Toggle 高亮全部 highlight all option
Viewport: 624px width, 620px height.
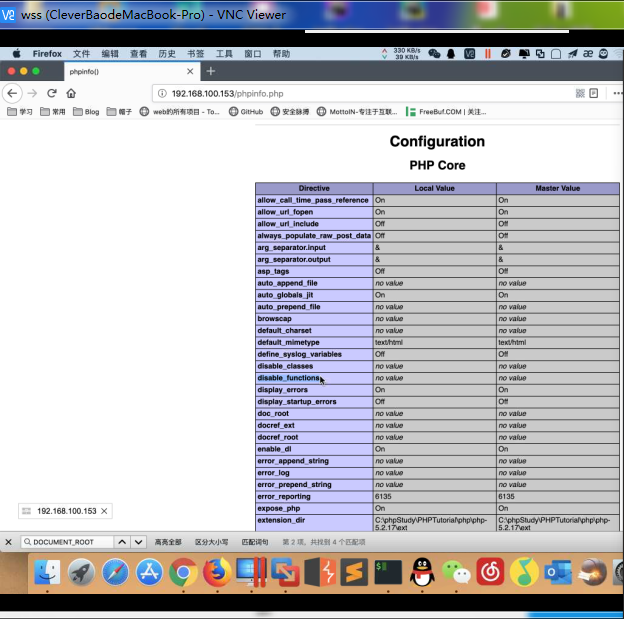point(168,542)
